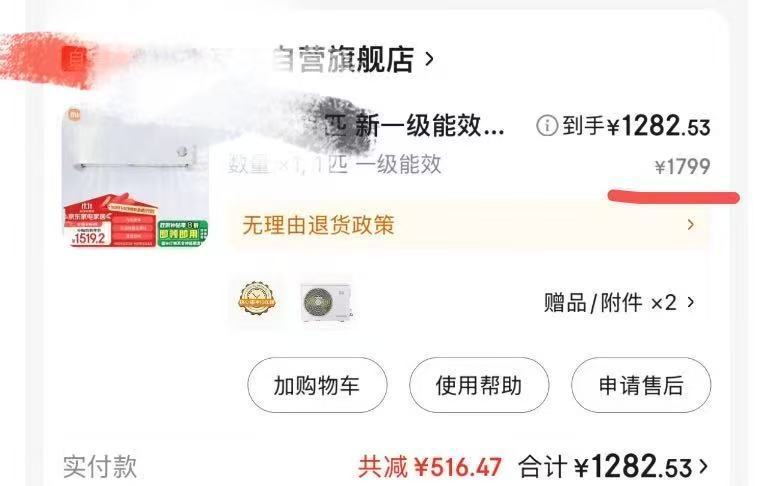Tap the ¥1519.2 promo tag on image
The image size is (780, 486).
[x=89, y=237]
